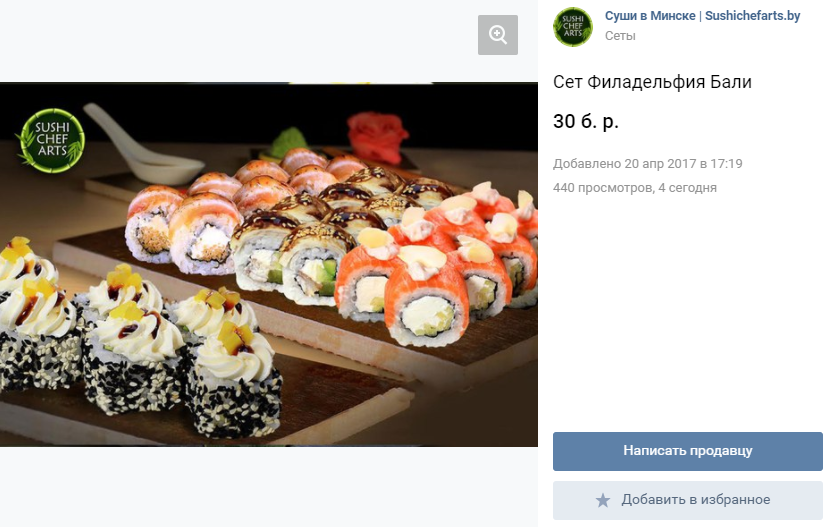The width and height of the screenshot is (837, 527).
Task: Click the green wasabi mound in the photo
Action: [290, 141]
